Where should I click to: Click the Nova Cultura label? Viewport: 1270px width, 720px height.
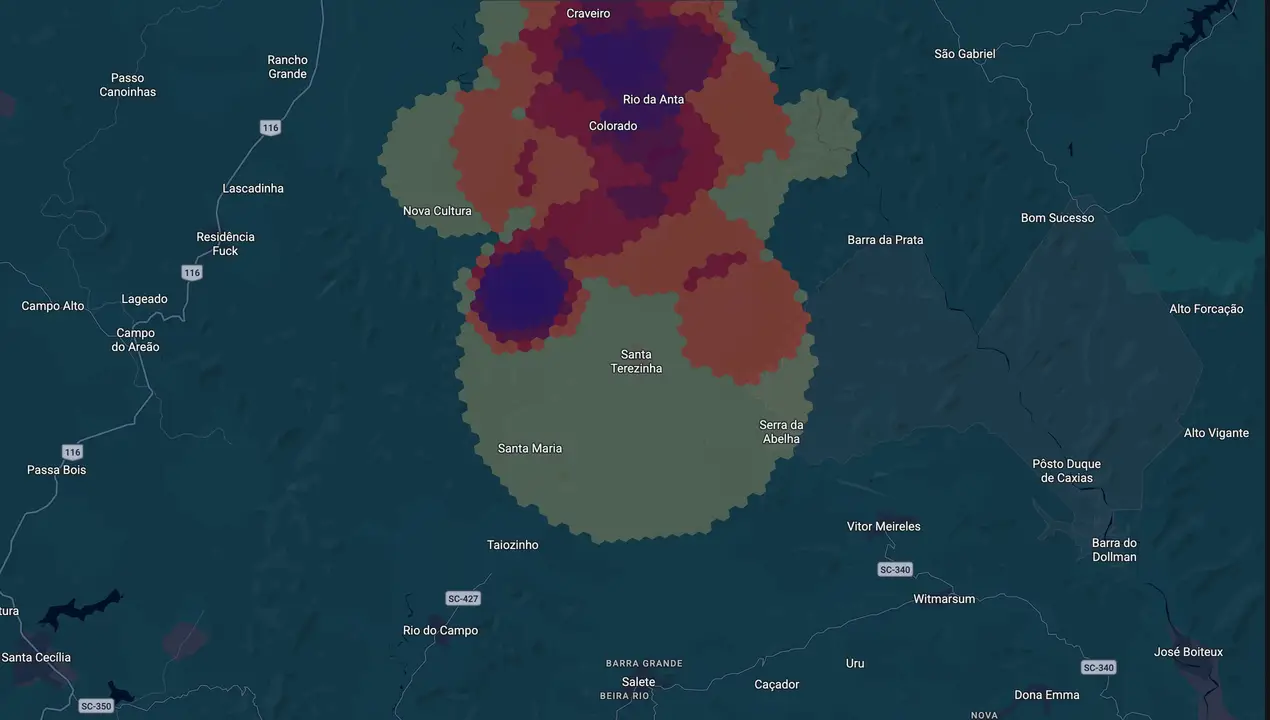[437, 211]
